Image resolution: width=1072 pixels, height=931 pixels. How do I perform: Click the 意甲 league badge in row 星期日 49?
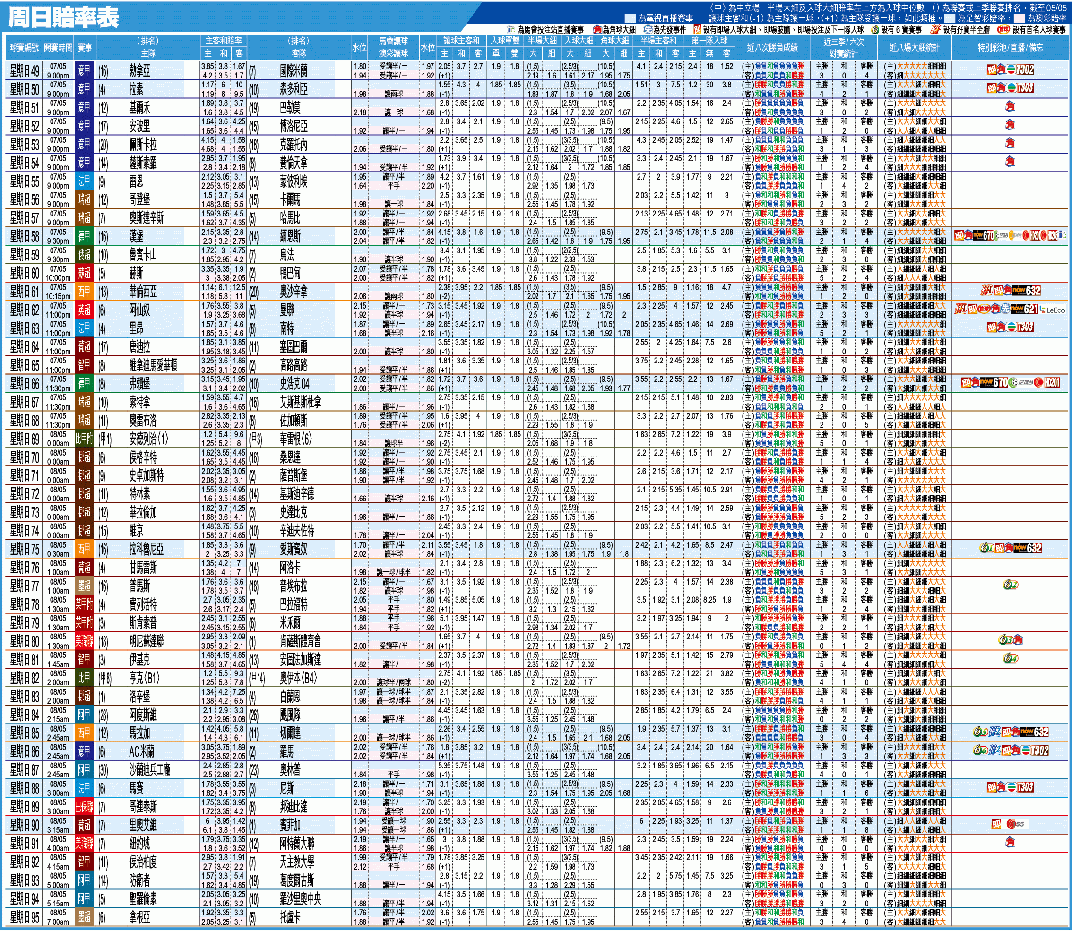tap(84, 70)
